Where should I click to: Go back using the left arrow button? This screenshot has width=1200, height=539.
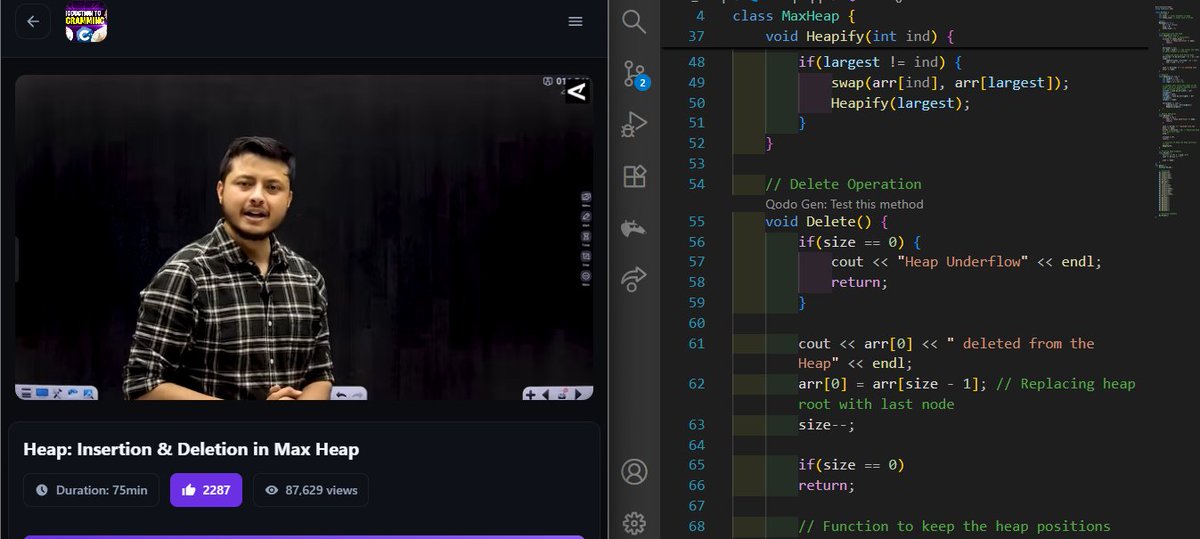pos(33,21)
